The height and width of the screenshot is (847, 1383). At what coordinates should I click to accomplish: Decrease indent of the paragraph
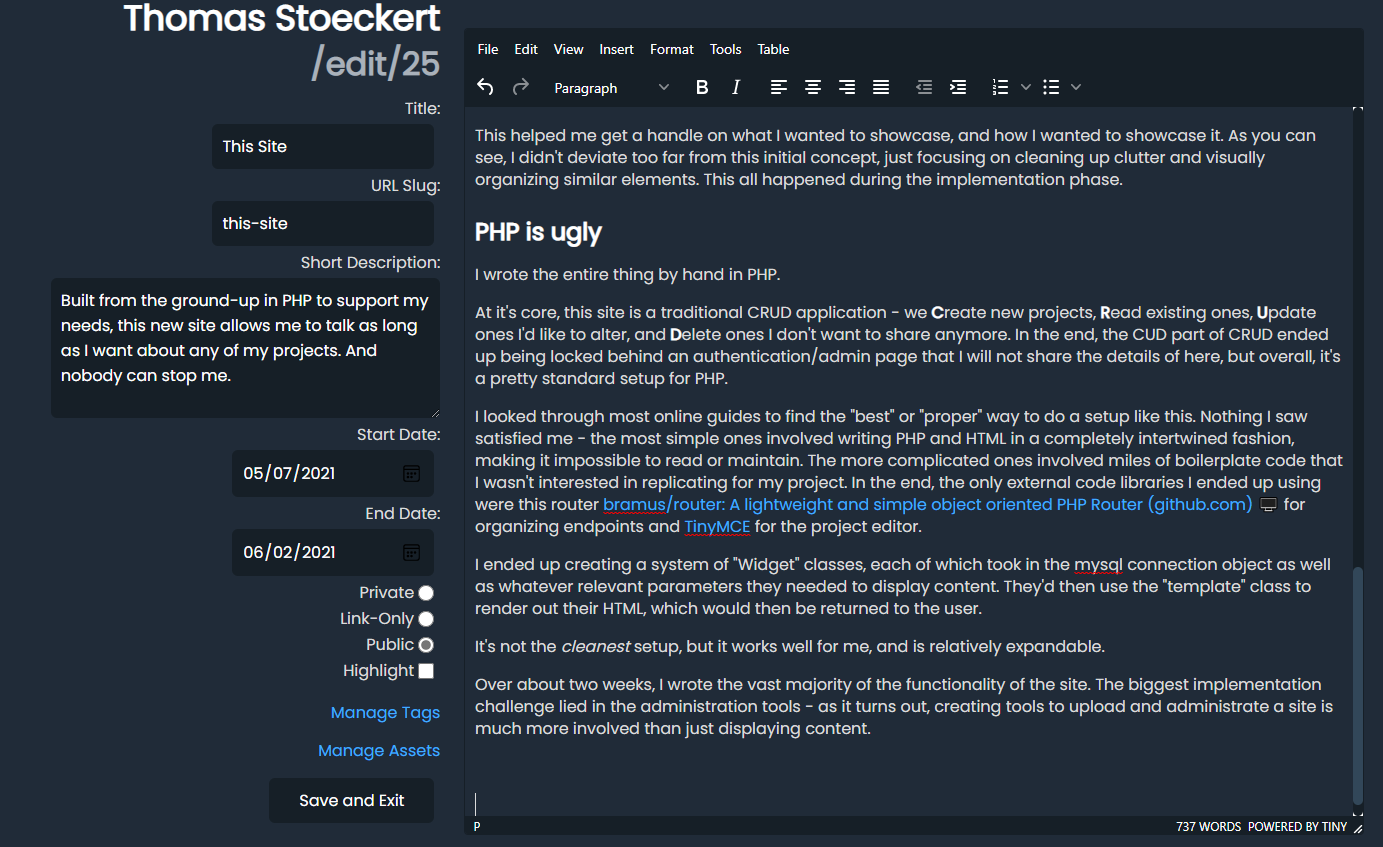[924, 88]
